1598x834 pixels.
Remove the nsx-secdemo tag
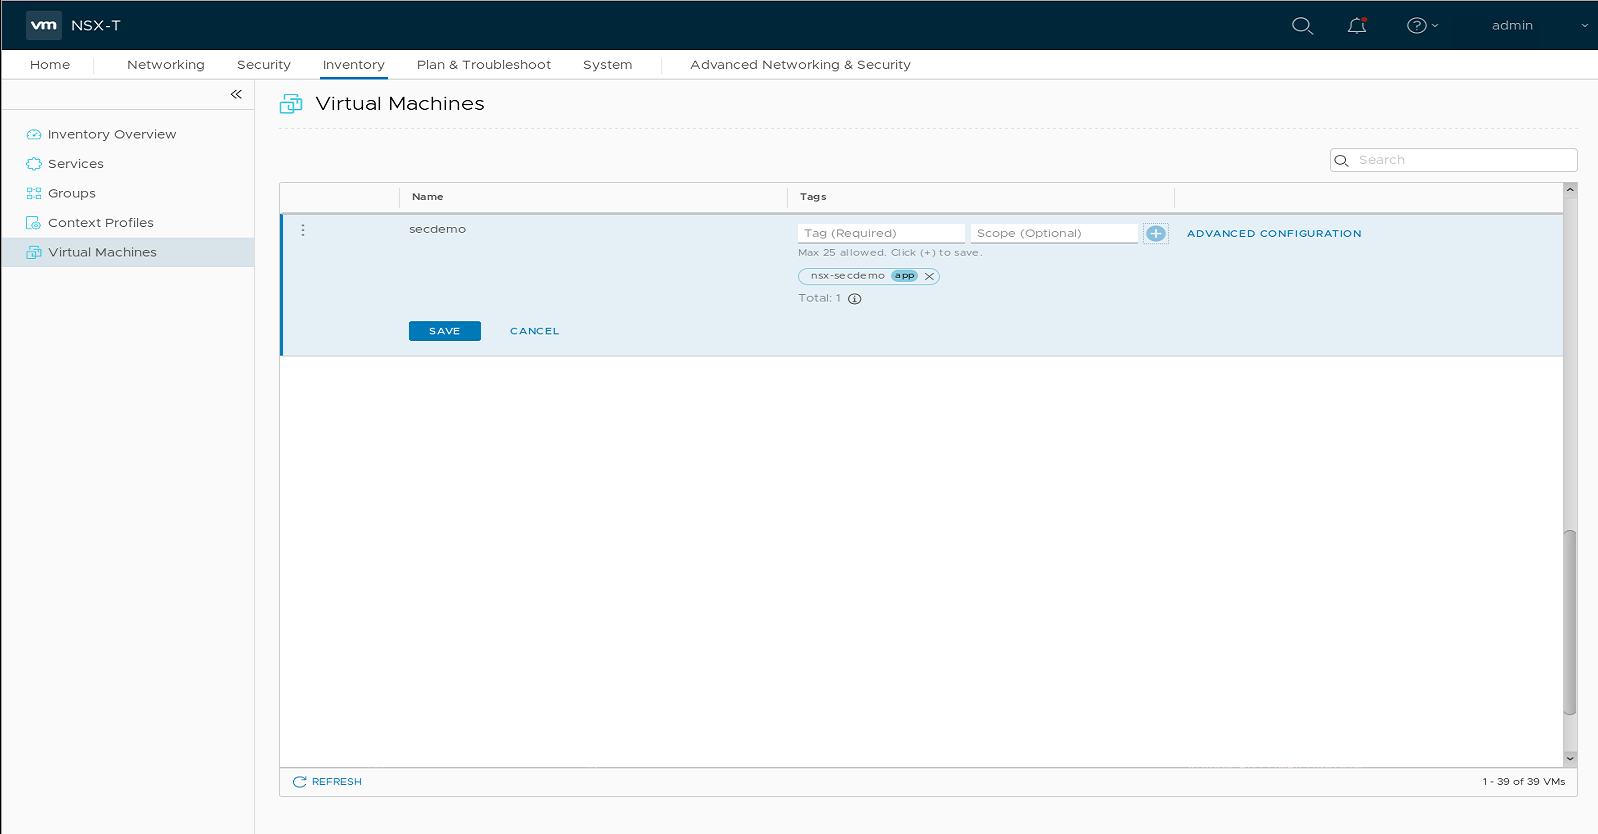coord(929,277)
